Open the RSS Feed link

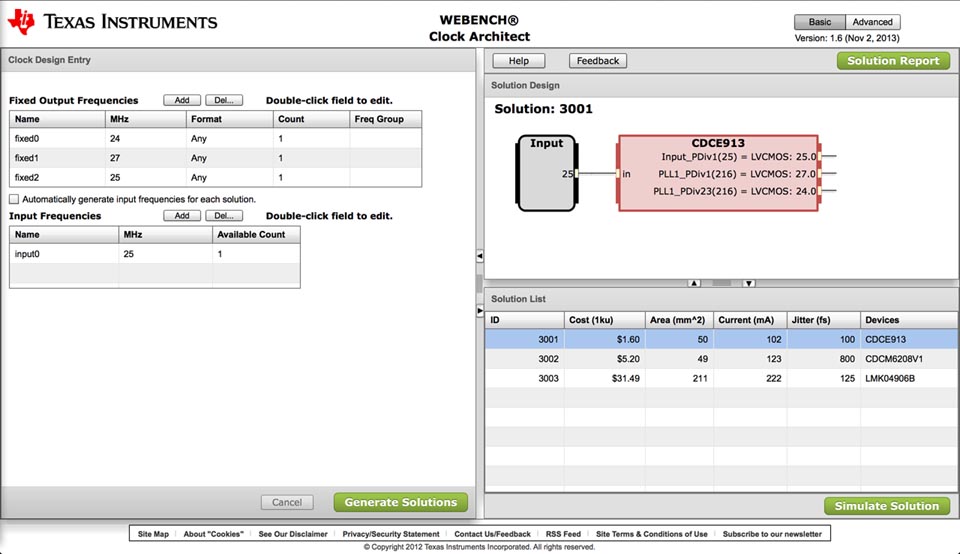pos(563,534)
